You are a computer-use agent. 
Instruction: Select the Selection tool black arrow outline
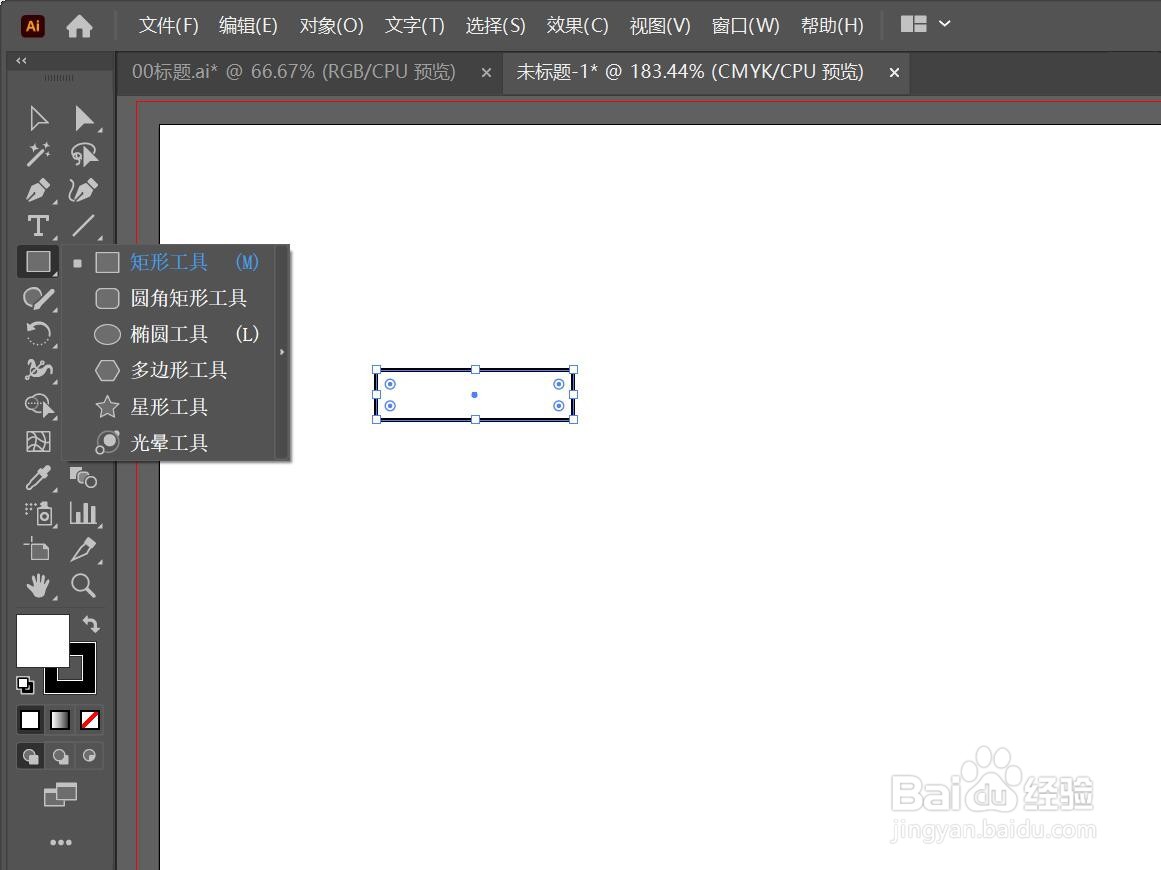click(39, 118)
